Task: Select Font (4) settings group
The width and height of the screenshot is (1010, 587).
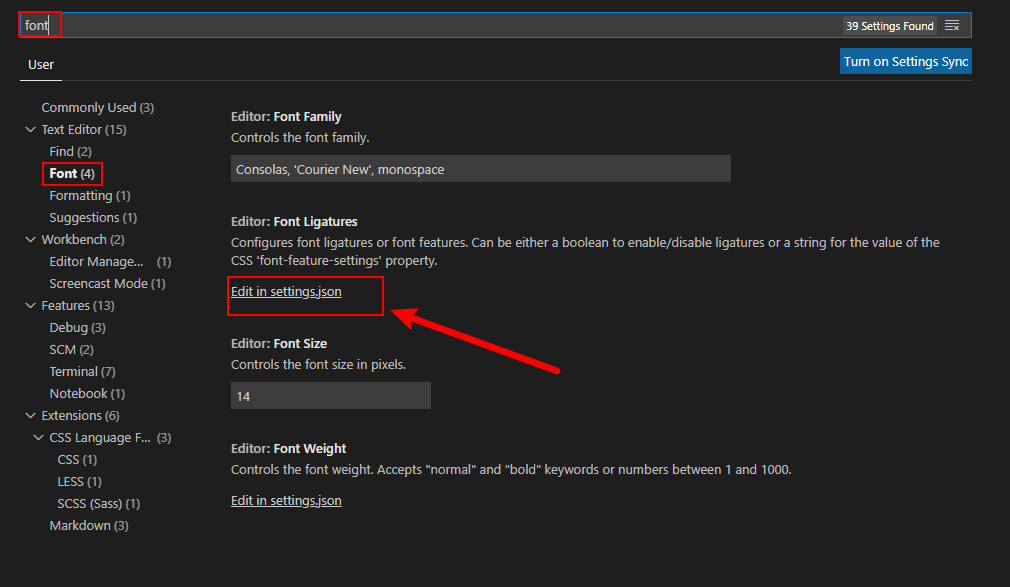Action: 72,173
